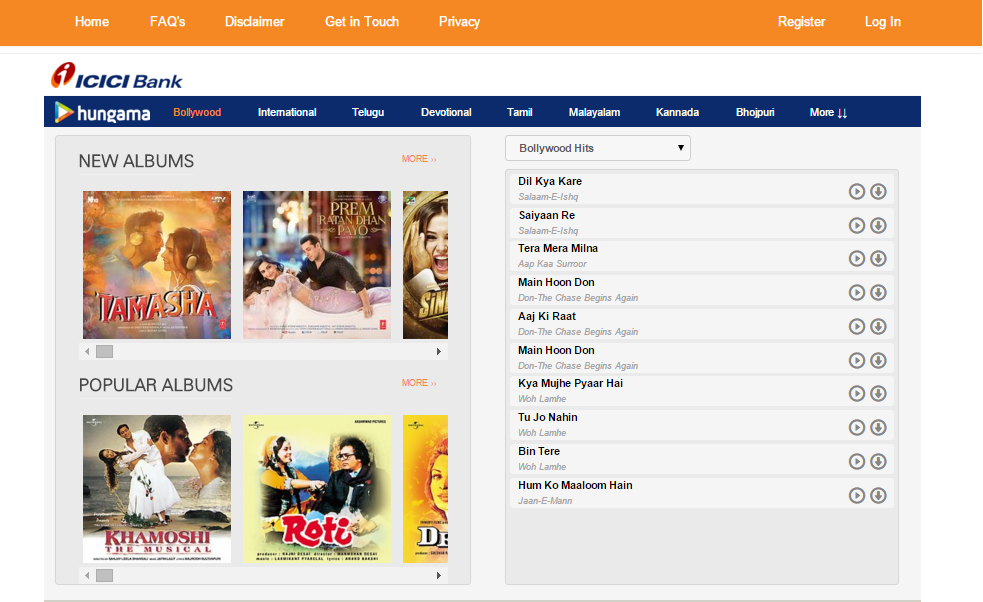The height and width of the screenshot is (602, 983).
Task: Open the Kannada category
Action: [677, 112]
